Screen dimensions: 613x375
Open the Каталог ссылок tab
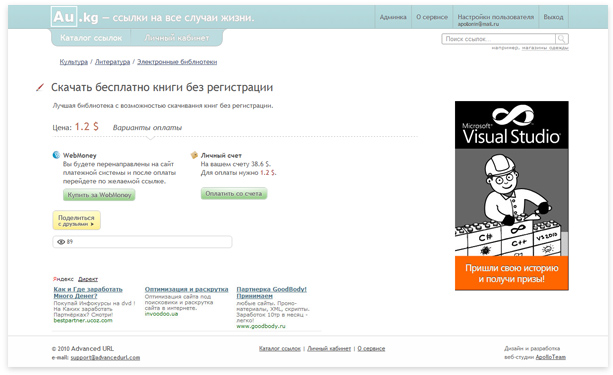click(91, 38)
